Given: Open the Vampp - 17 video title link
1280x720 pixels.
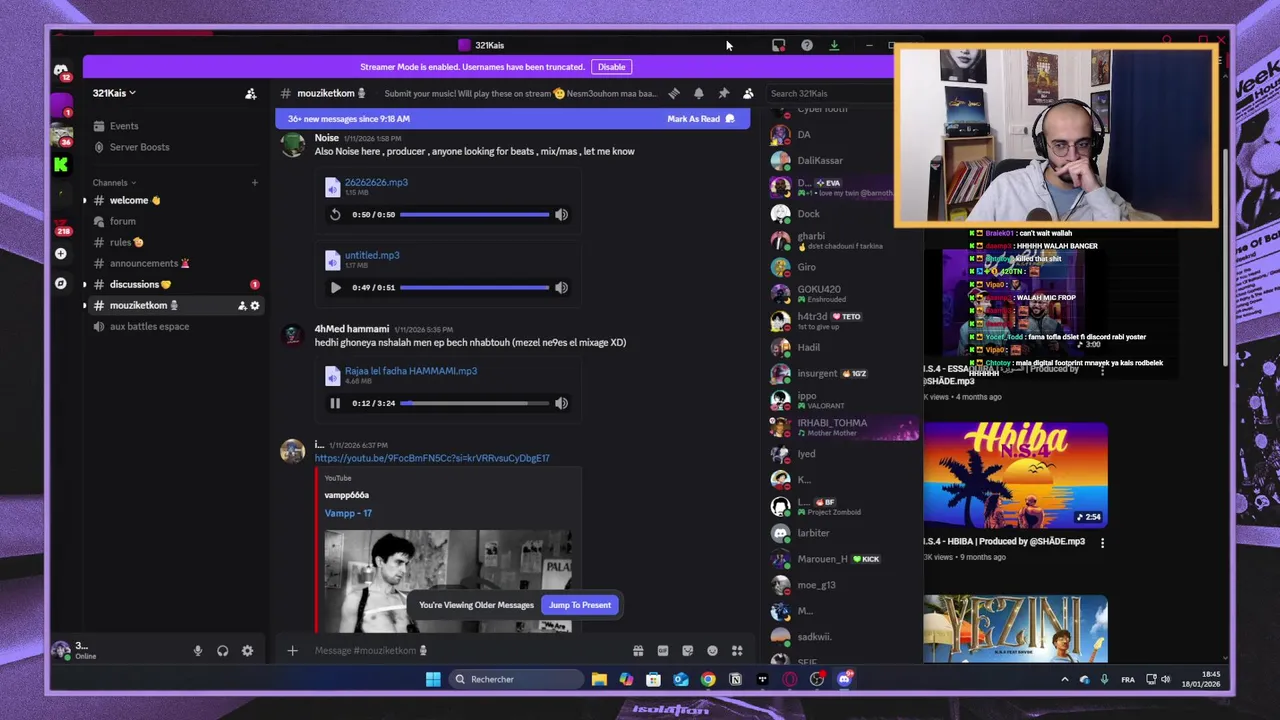Looking at the screenshot, I should click(348, 514).
